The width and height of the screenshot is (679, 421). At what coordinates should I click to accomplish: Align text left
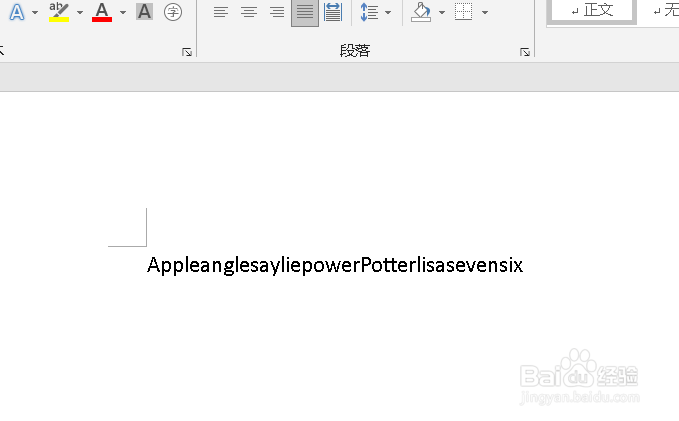point(221,12)
